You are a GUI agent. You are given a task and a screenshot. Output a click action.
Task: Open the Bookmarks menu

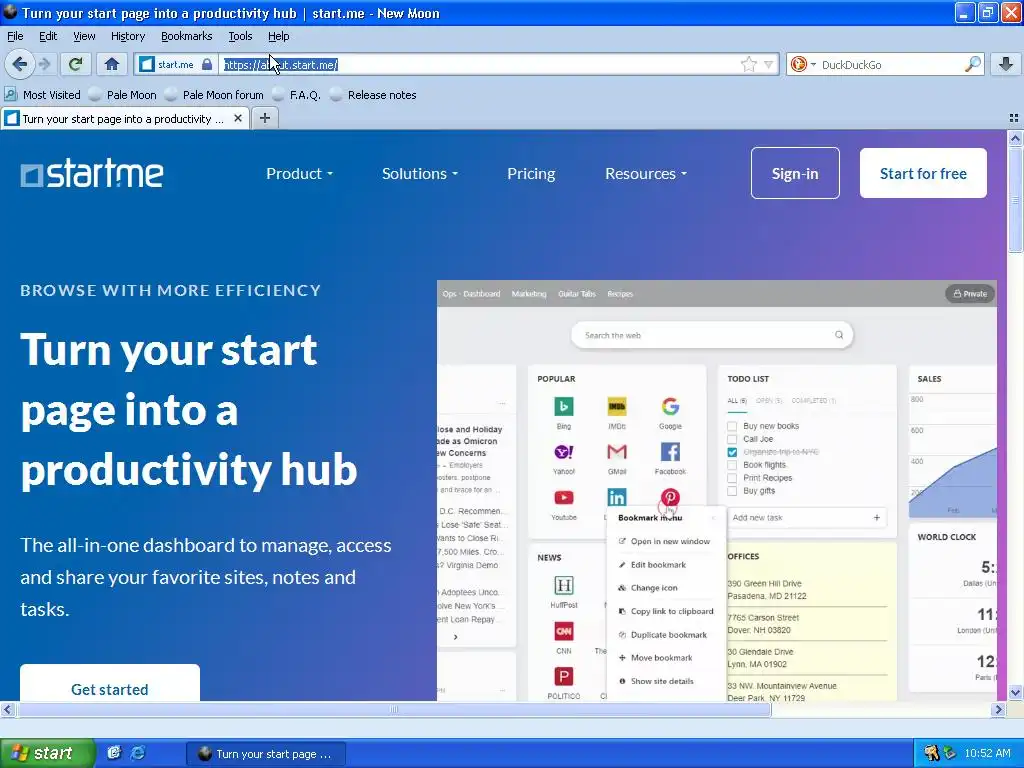tap(186, 36)
